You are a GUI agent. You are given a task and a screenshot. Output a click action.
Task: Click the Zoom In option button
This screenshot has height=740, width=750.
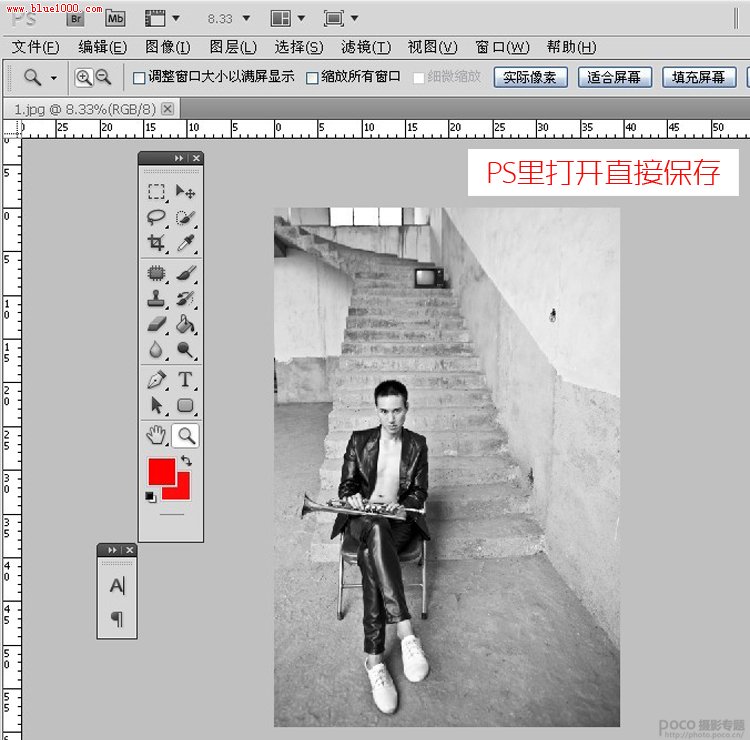(x=84, y=77)
